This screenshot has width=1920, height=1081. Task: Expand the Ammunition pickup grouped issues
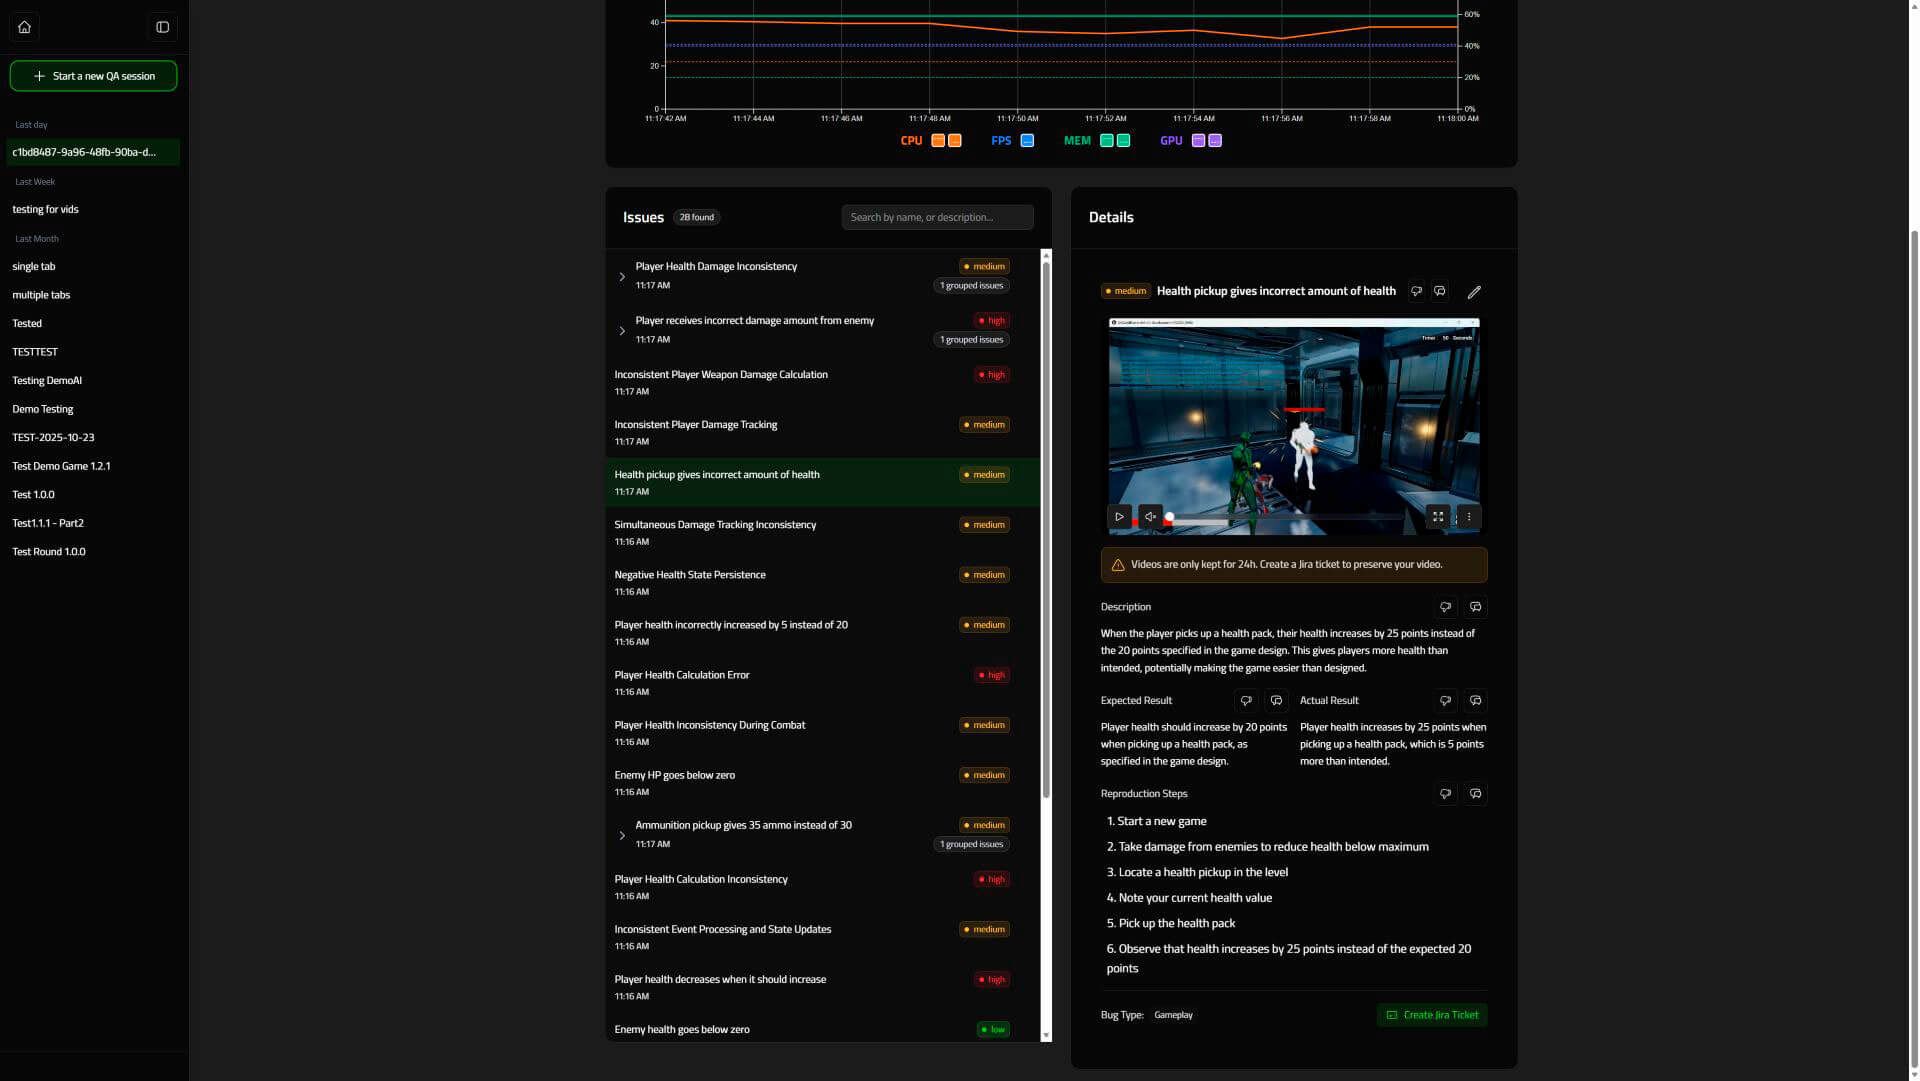coord(622,835)
